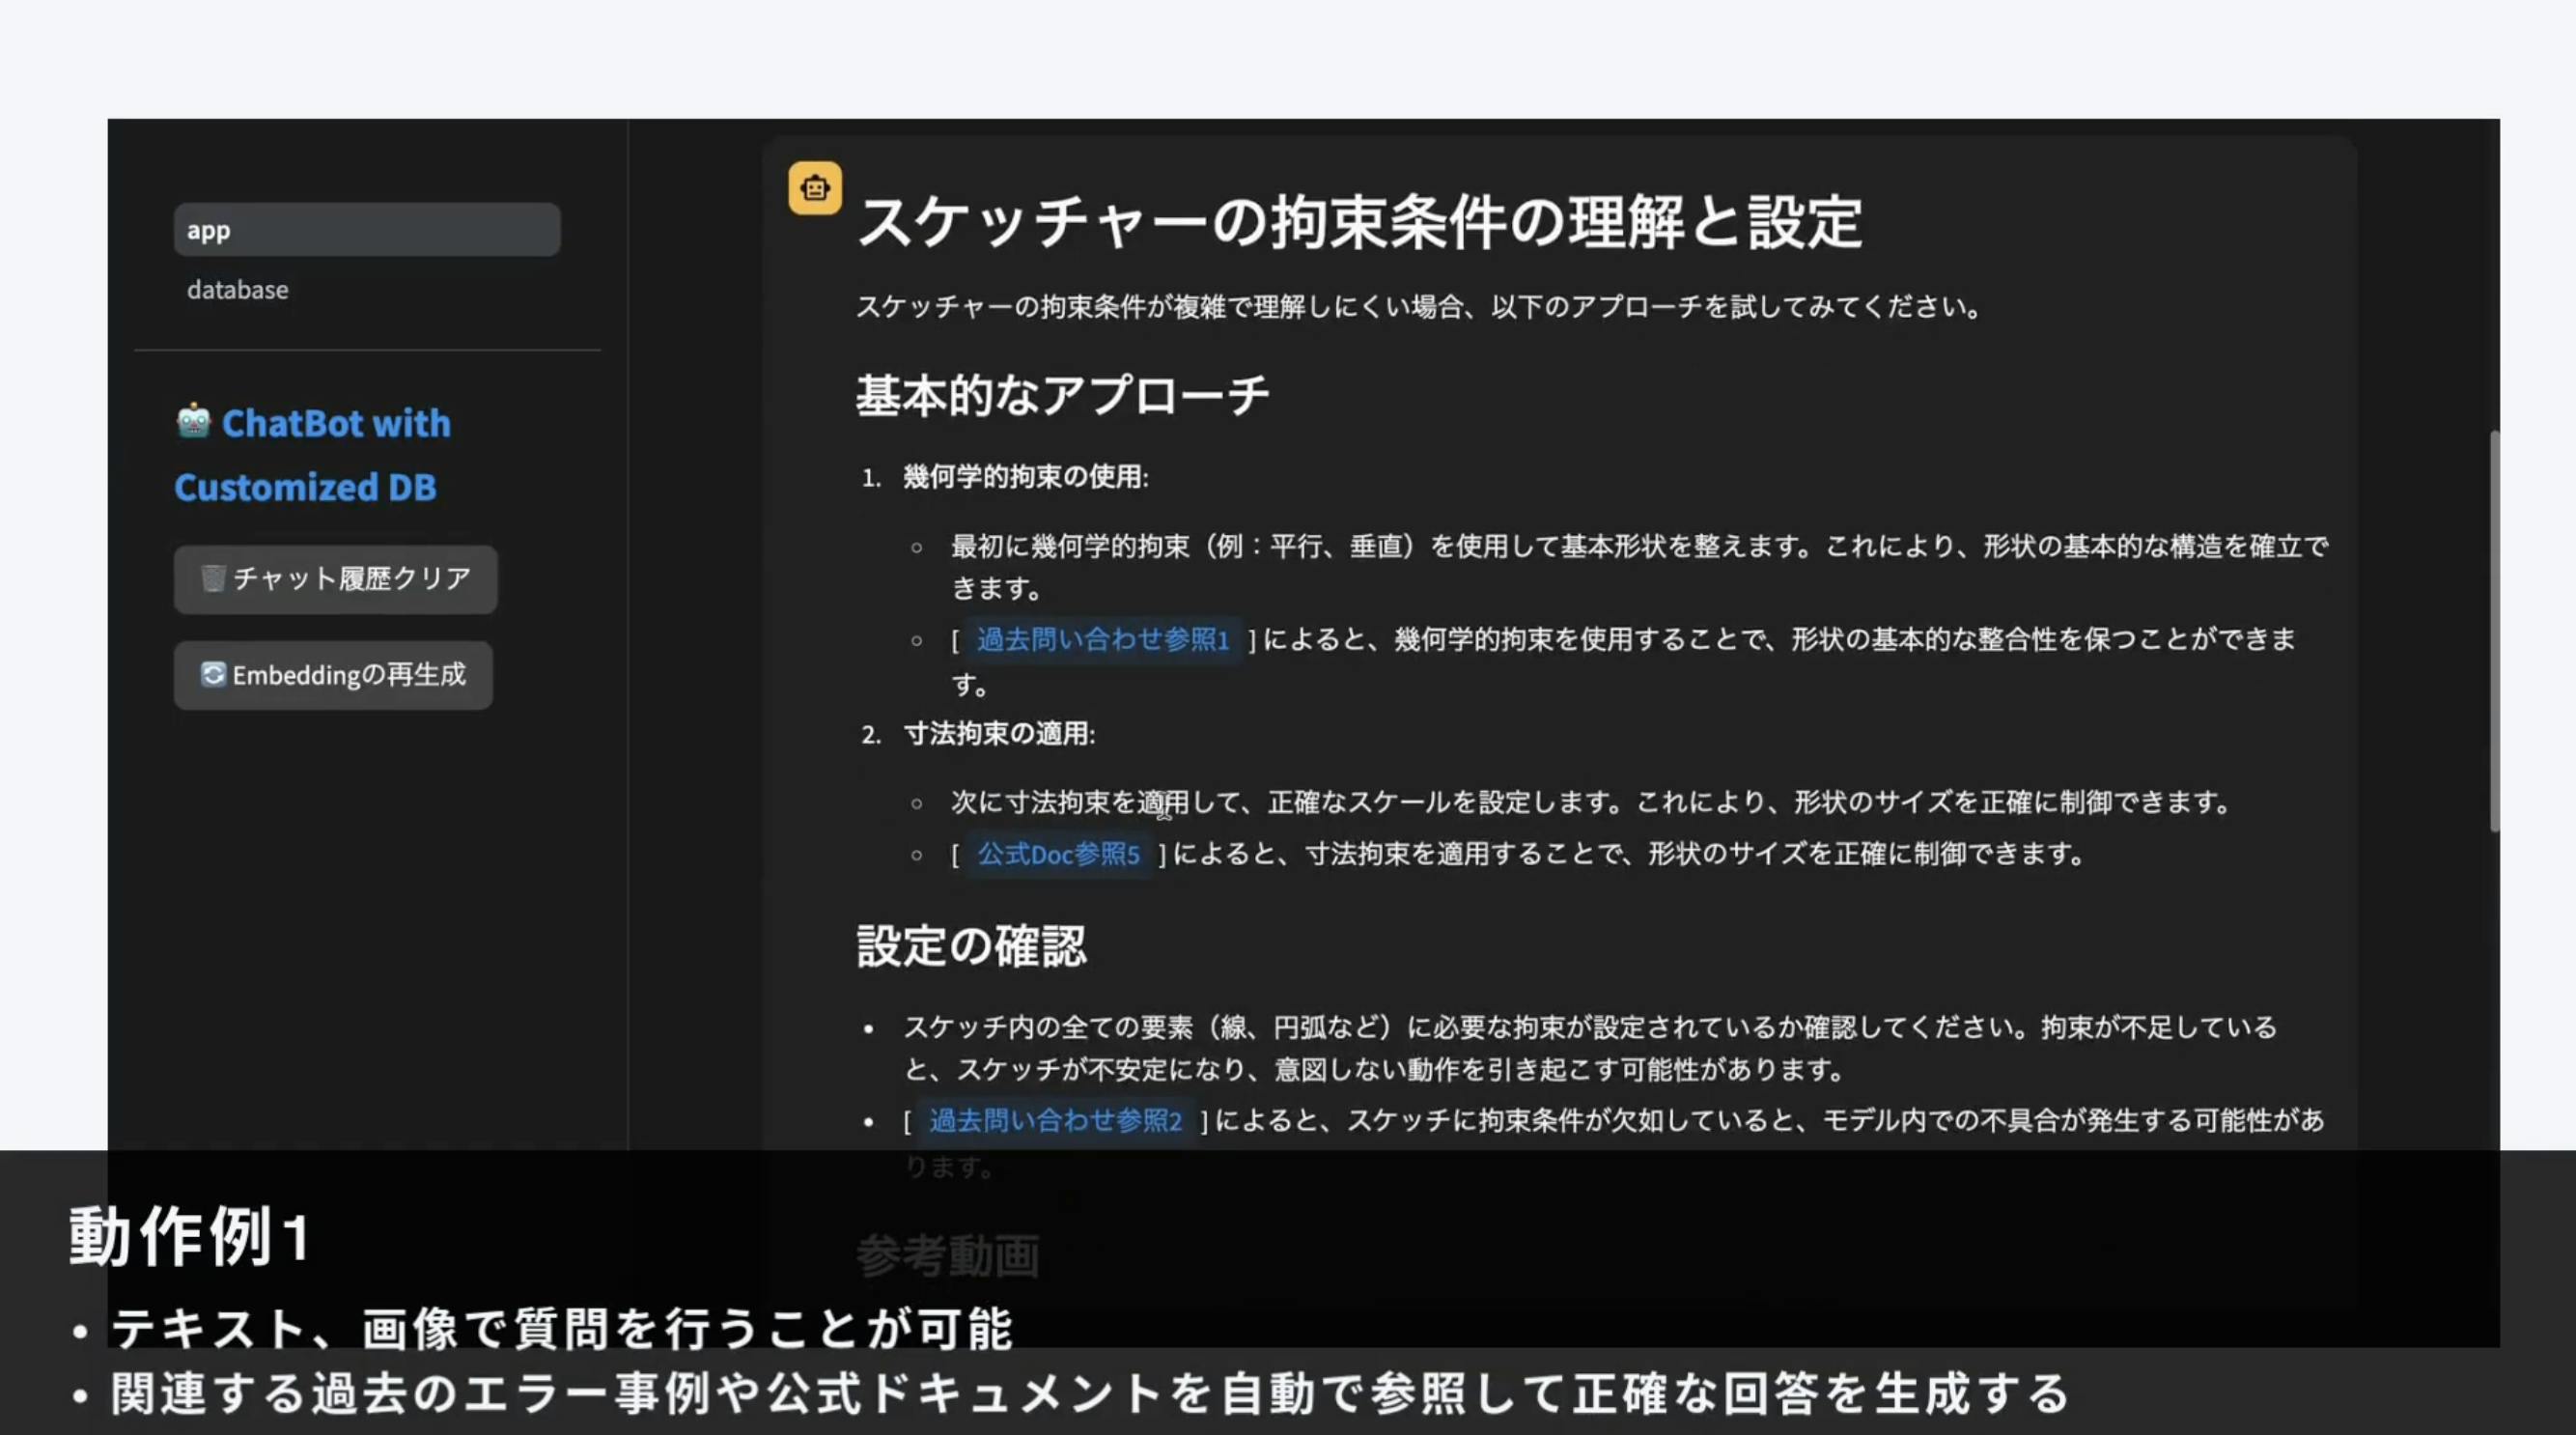
Task: Open the app page in sidebar
Action: coord(366,230)
